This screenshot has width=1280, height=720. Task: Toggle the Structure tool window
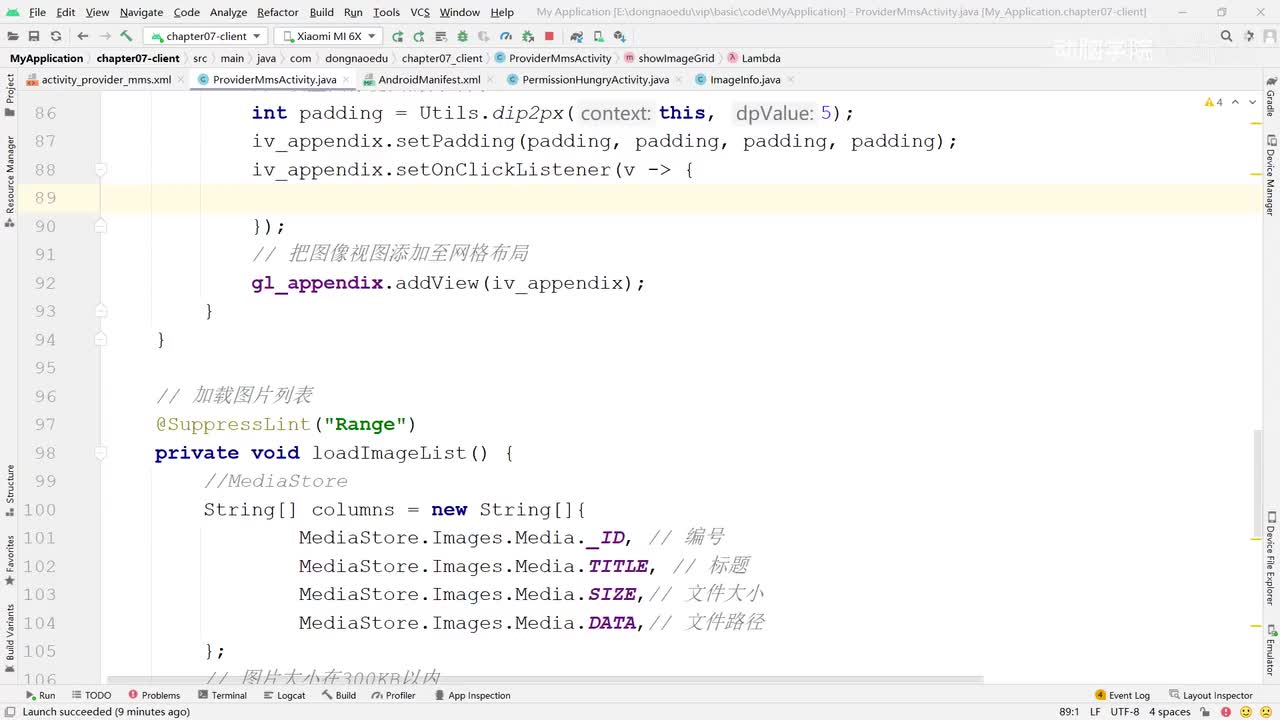(10, 490)
